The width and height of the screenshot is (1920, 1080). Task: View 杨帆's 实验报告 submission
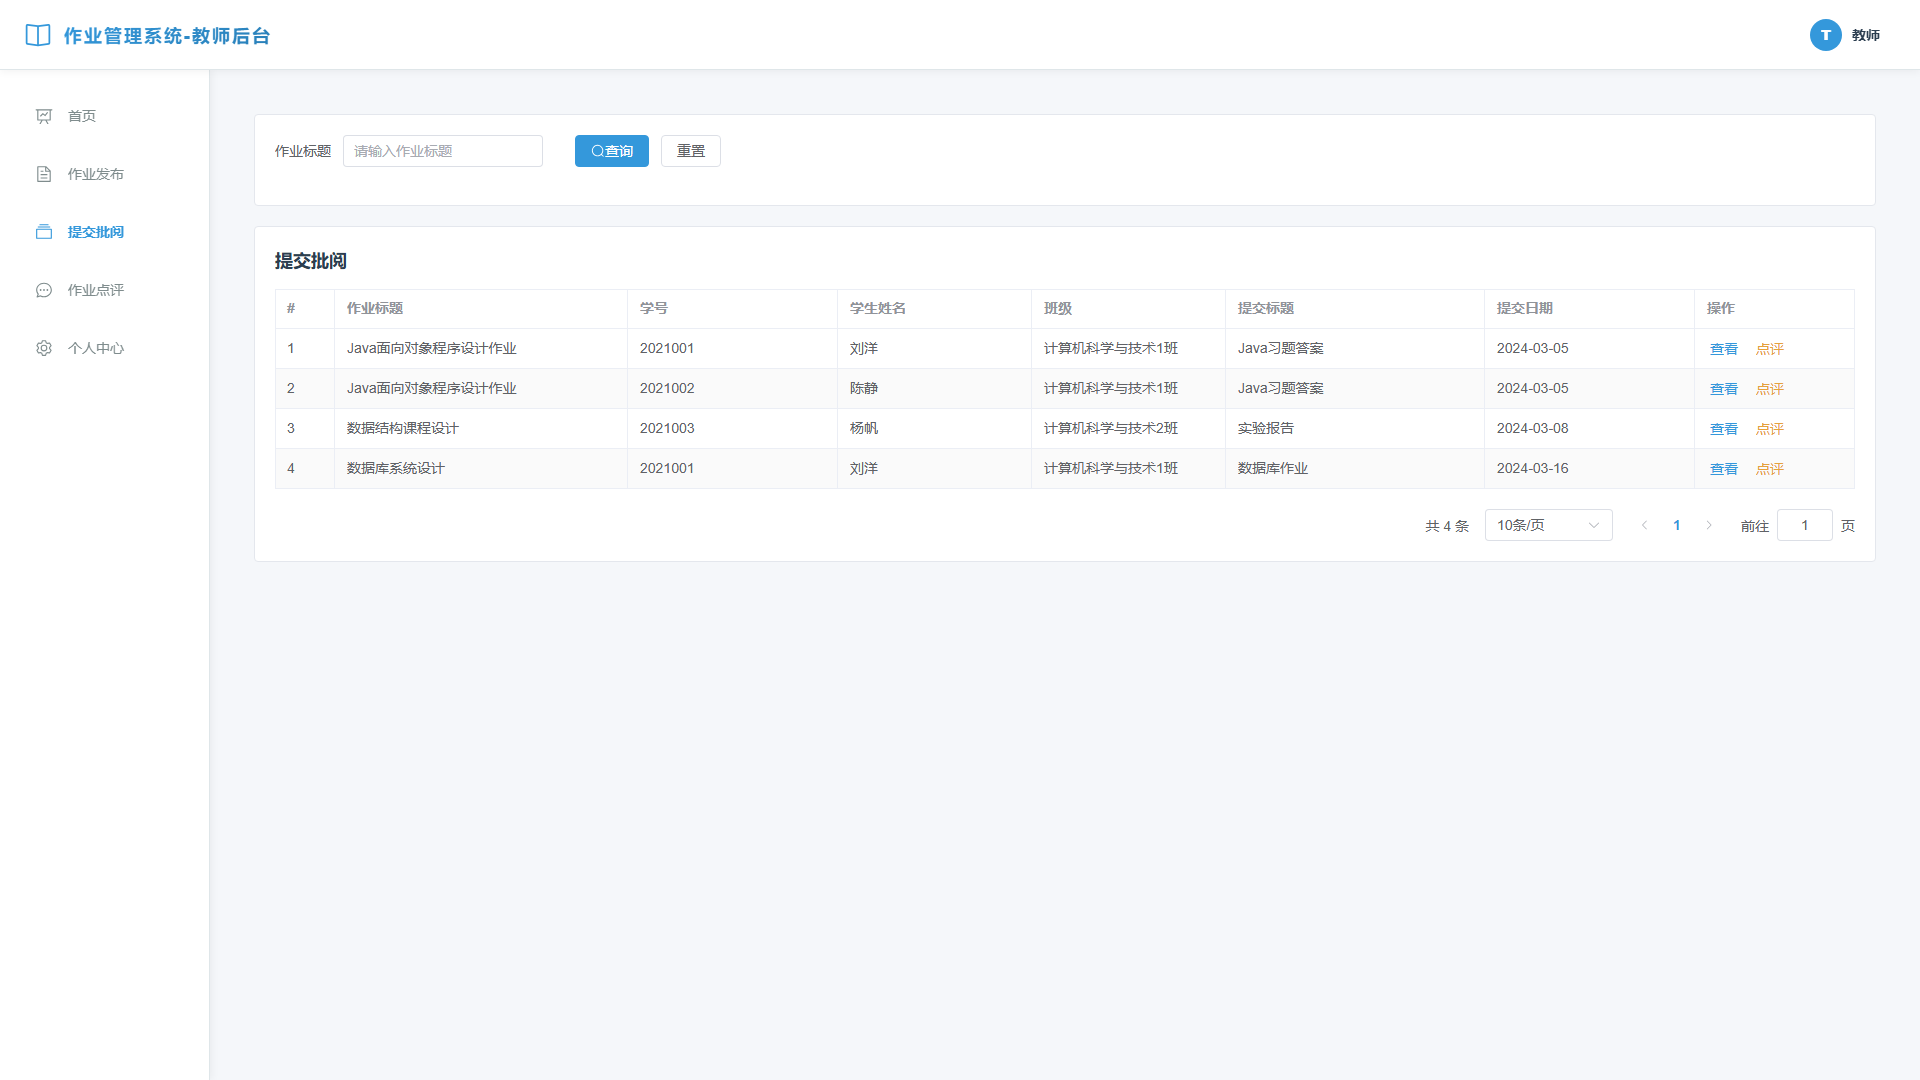(x=1723, y=429)
